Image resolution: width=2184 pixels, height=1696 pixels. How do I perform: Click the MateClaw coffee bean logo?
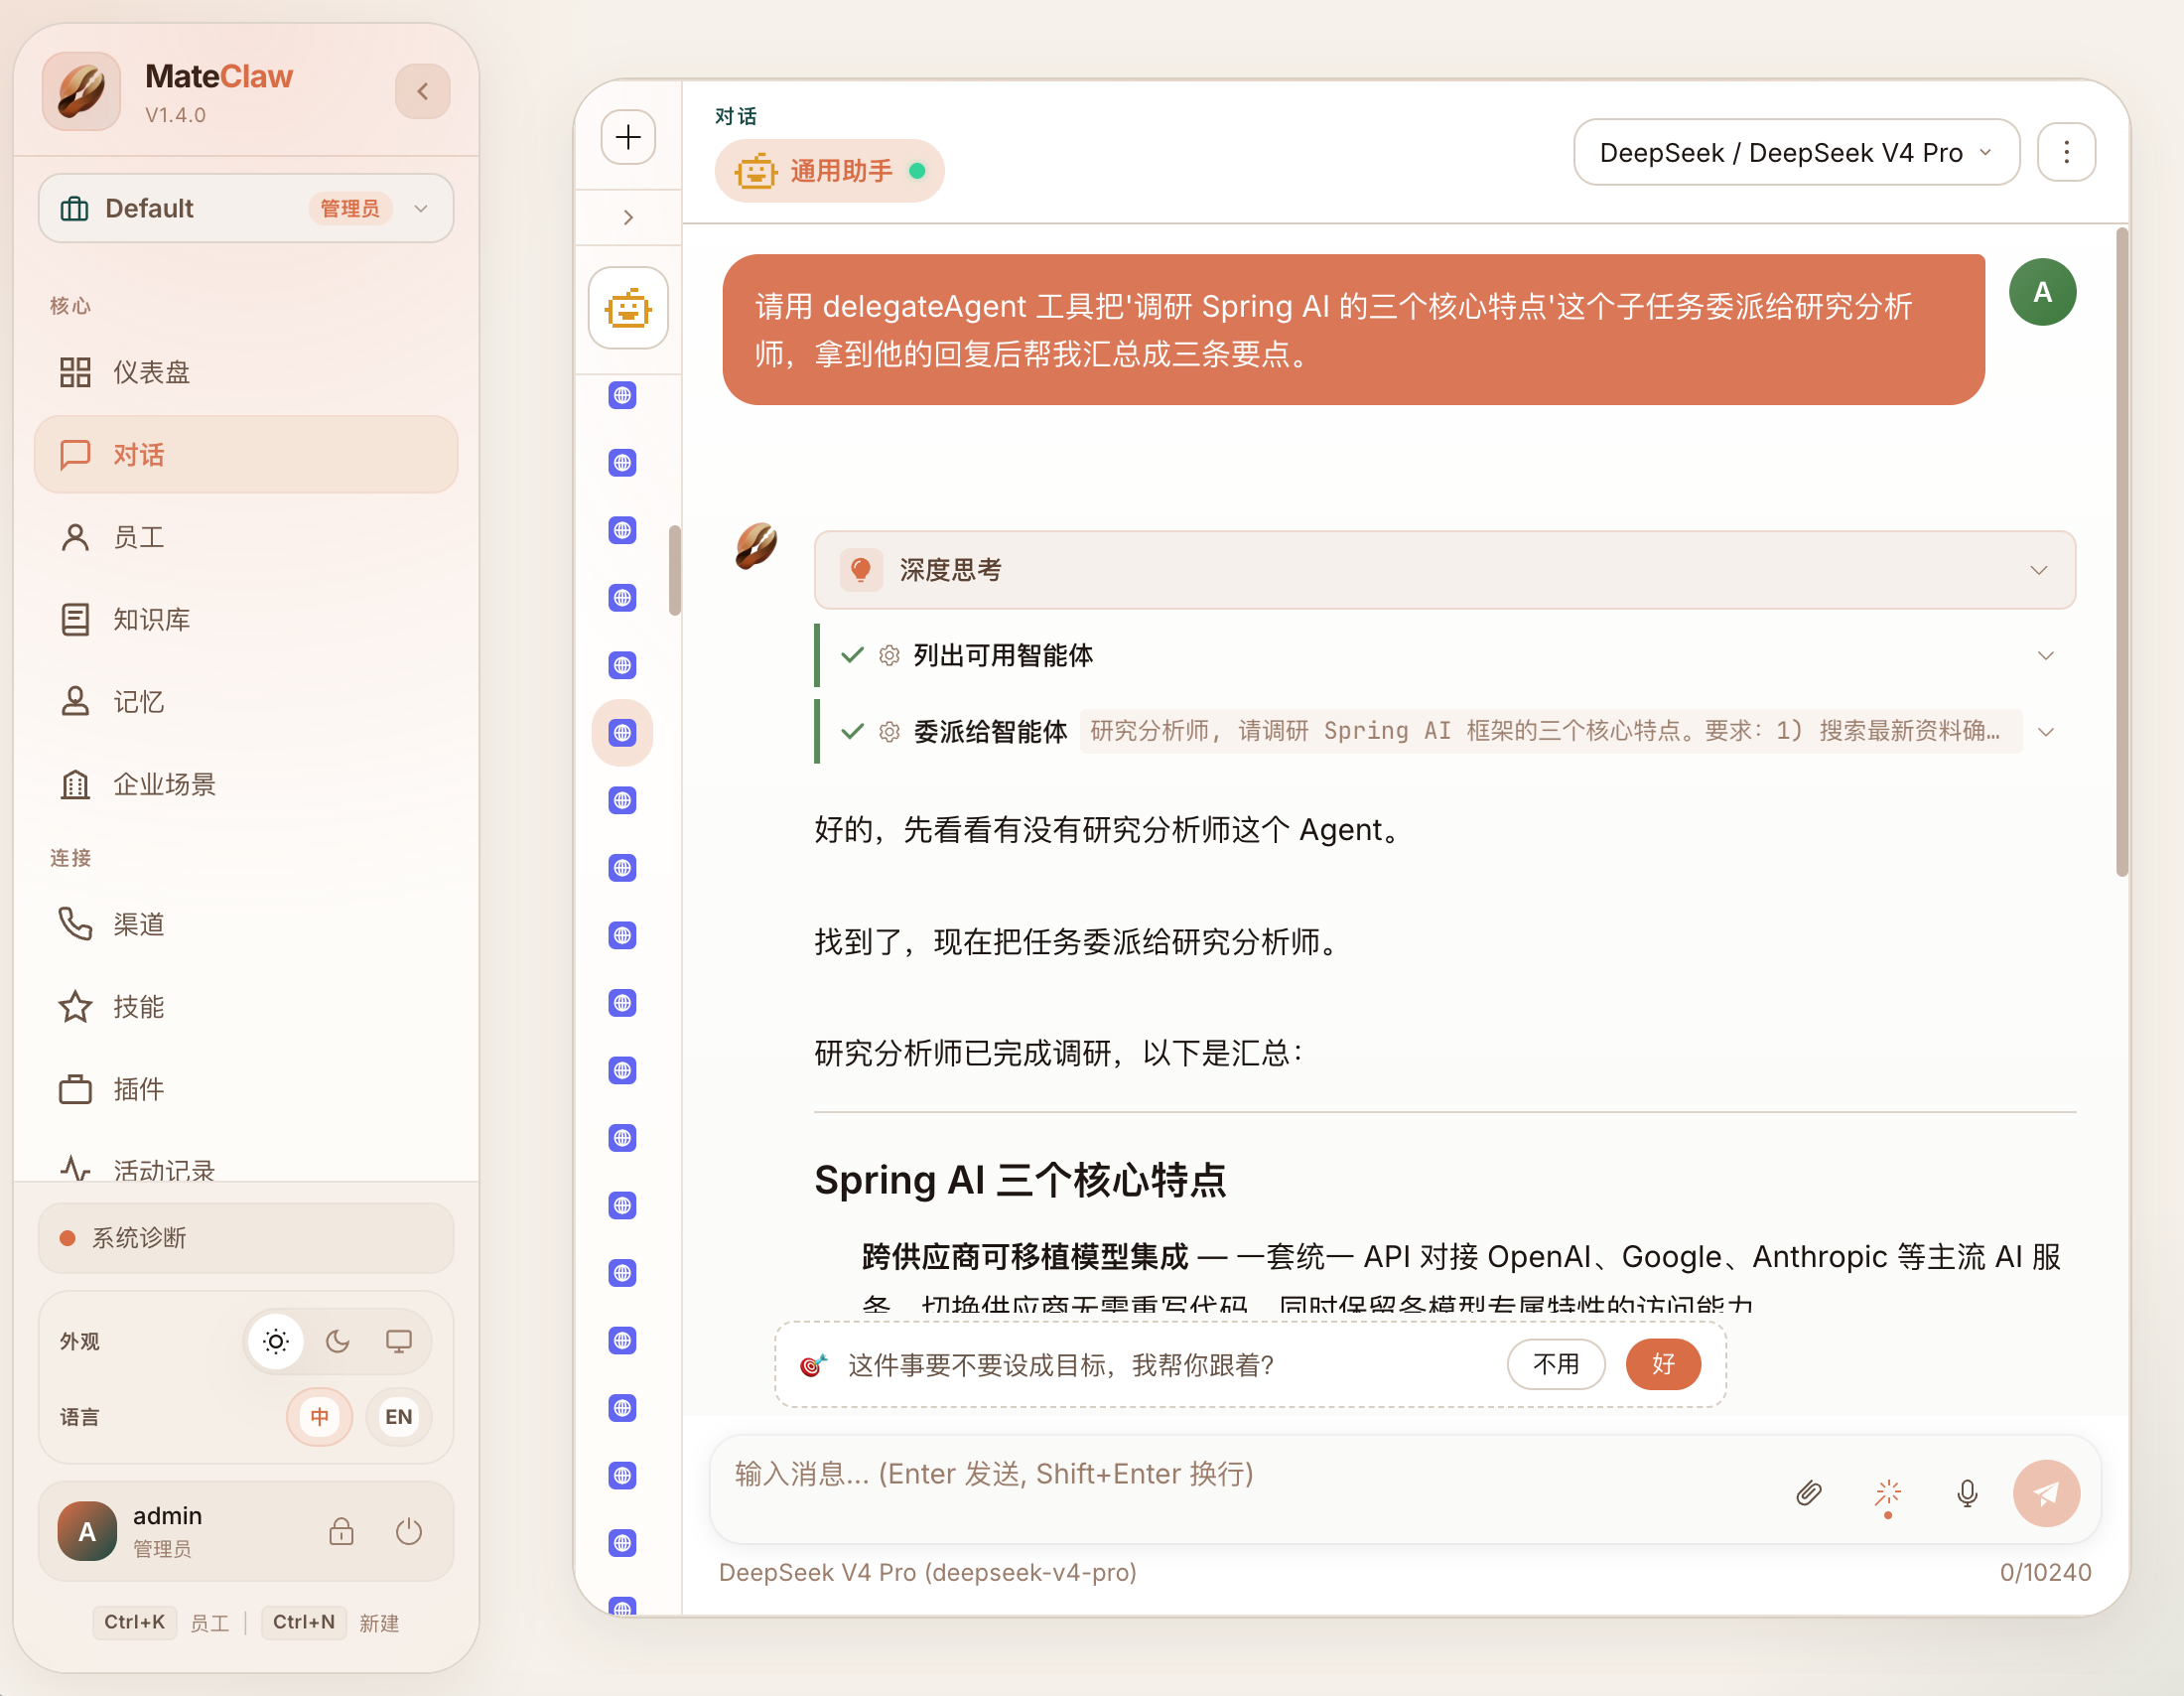pyautogui.click(x=81, y=91)
